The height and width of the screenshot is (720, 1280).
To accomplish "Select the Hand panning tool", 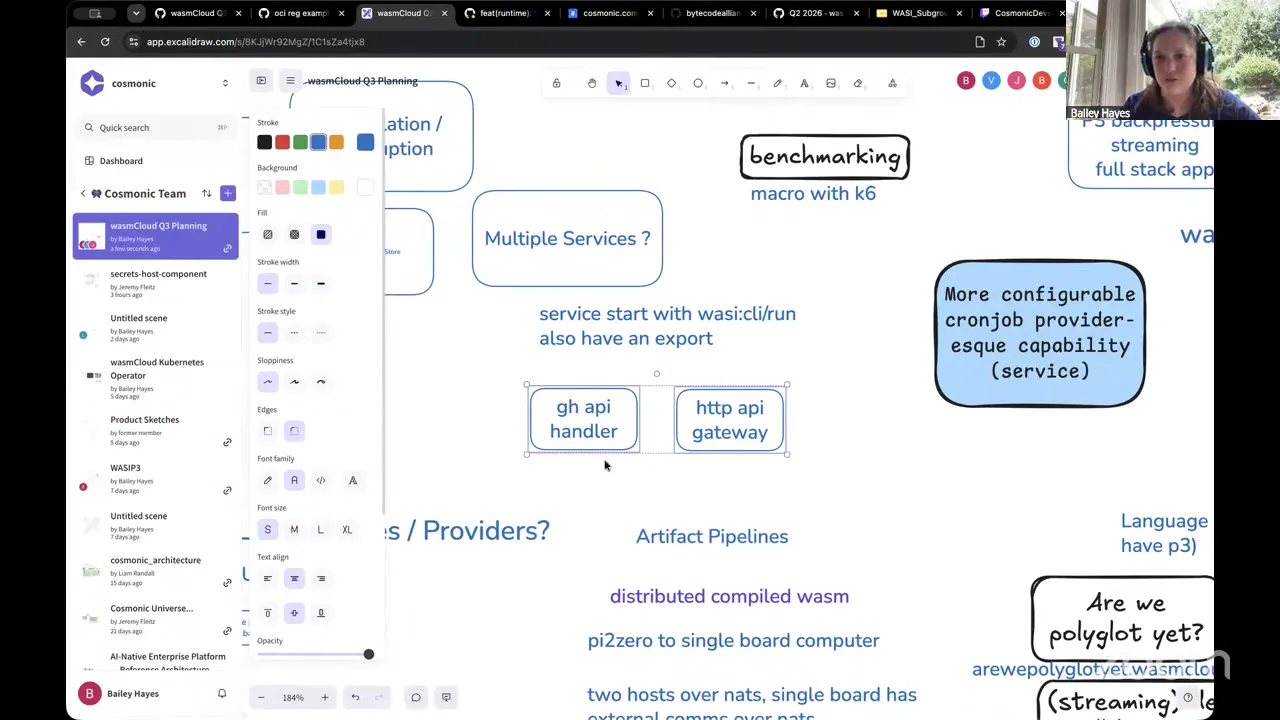I will 592,83.
